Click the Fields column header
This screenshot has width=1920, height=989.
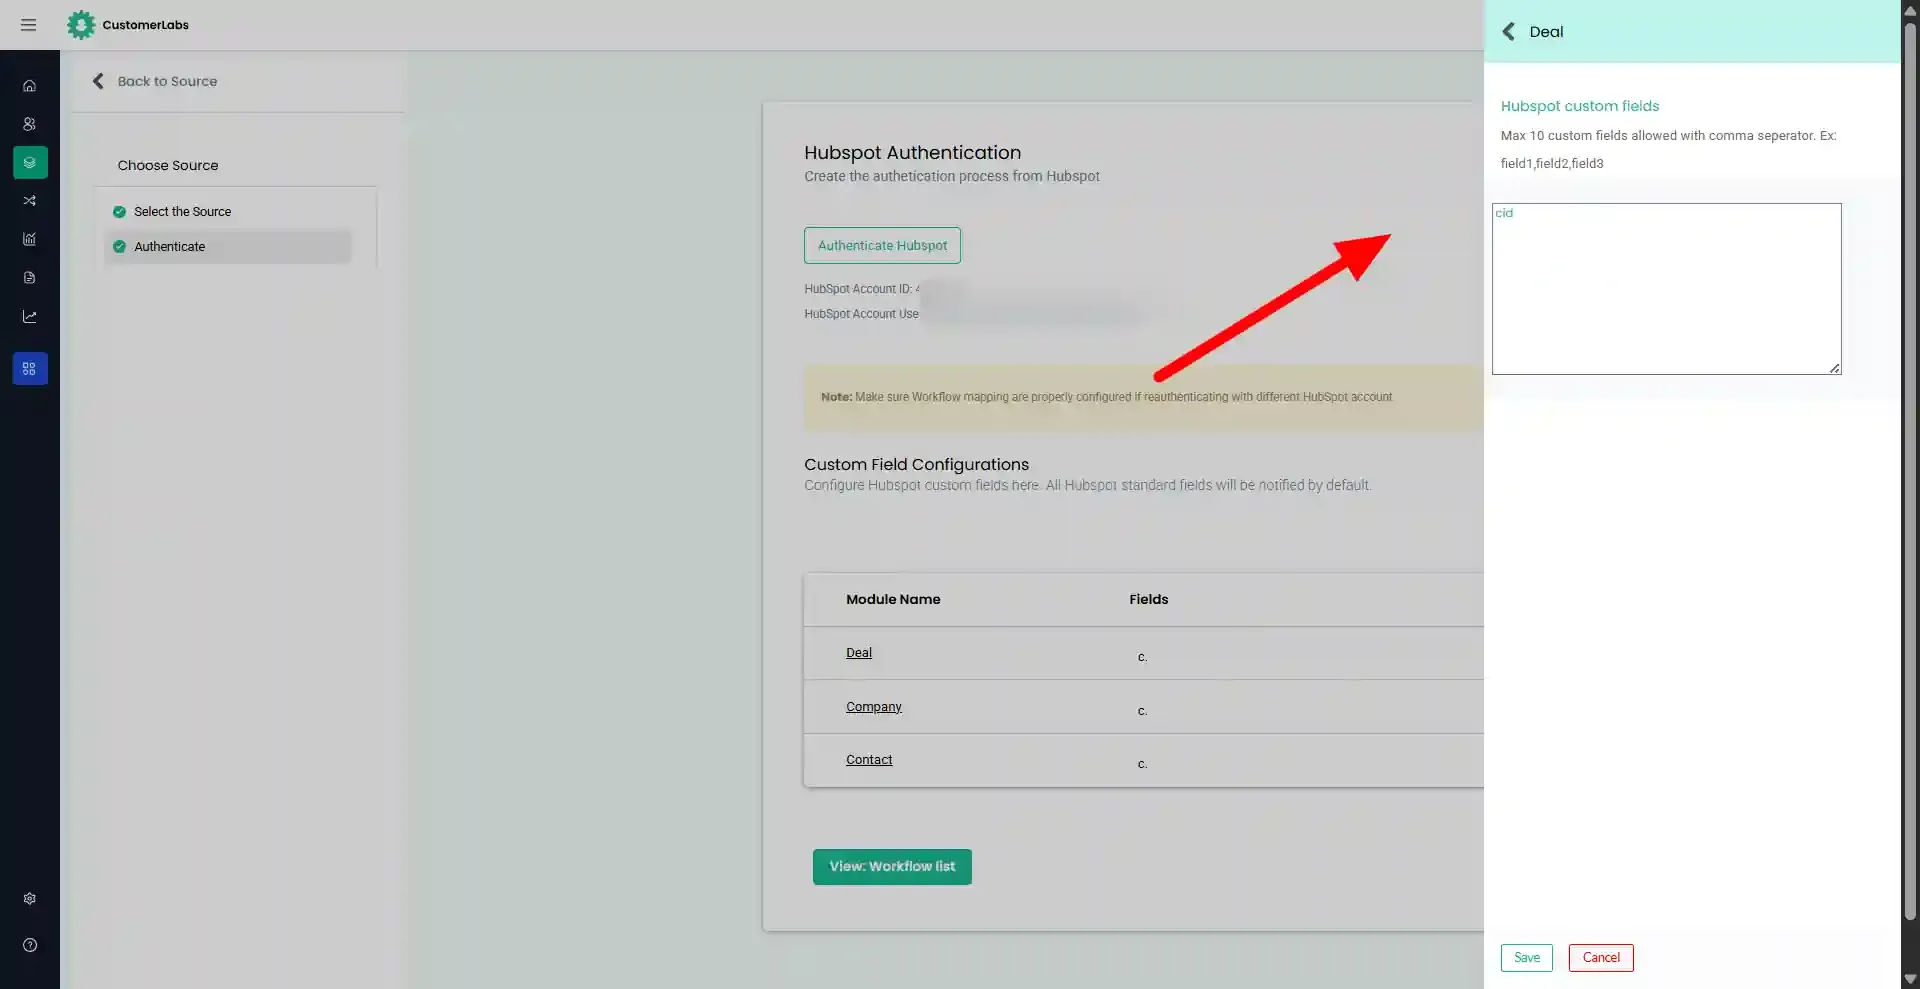pyautogui.click(x=1149, y=600)
